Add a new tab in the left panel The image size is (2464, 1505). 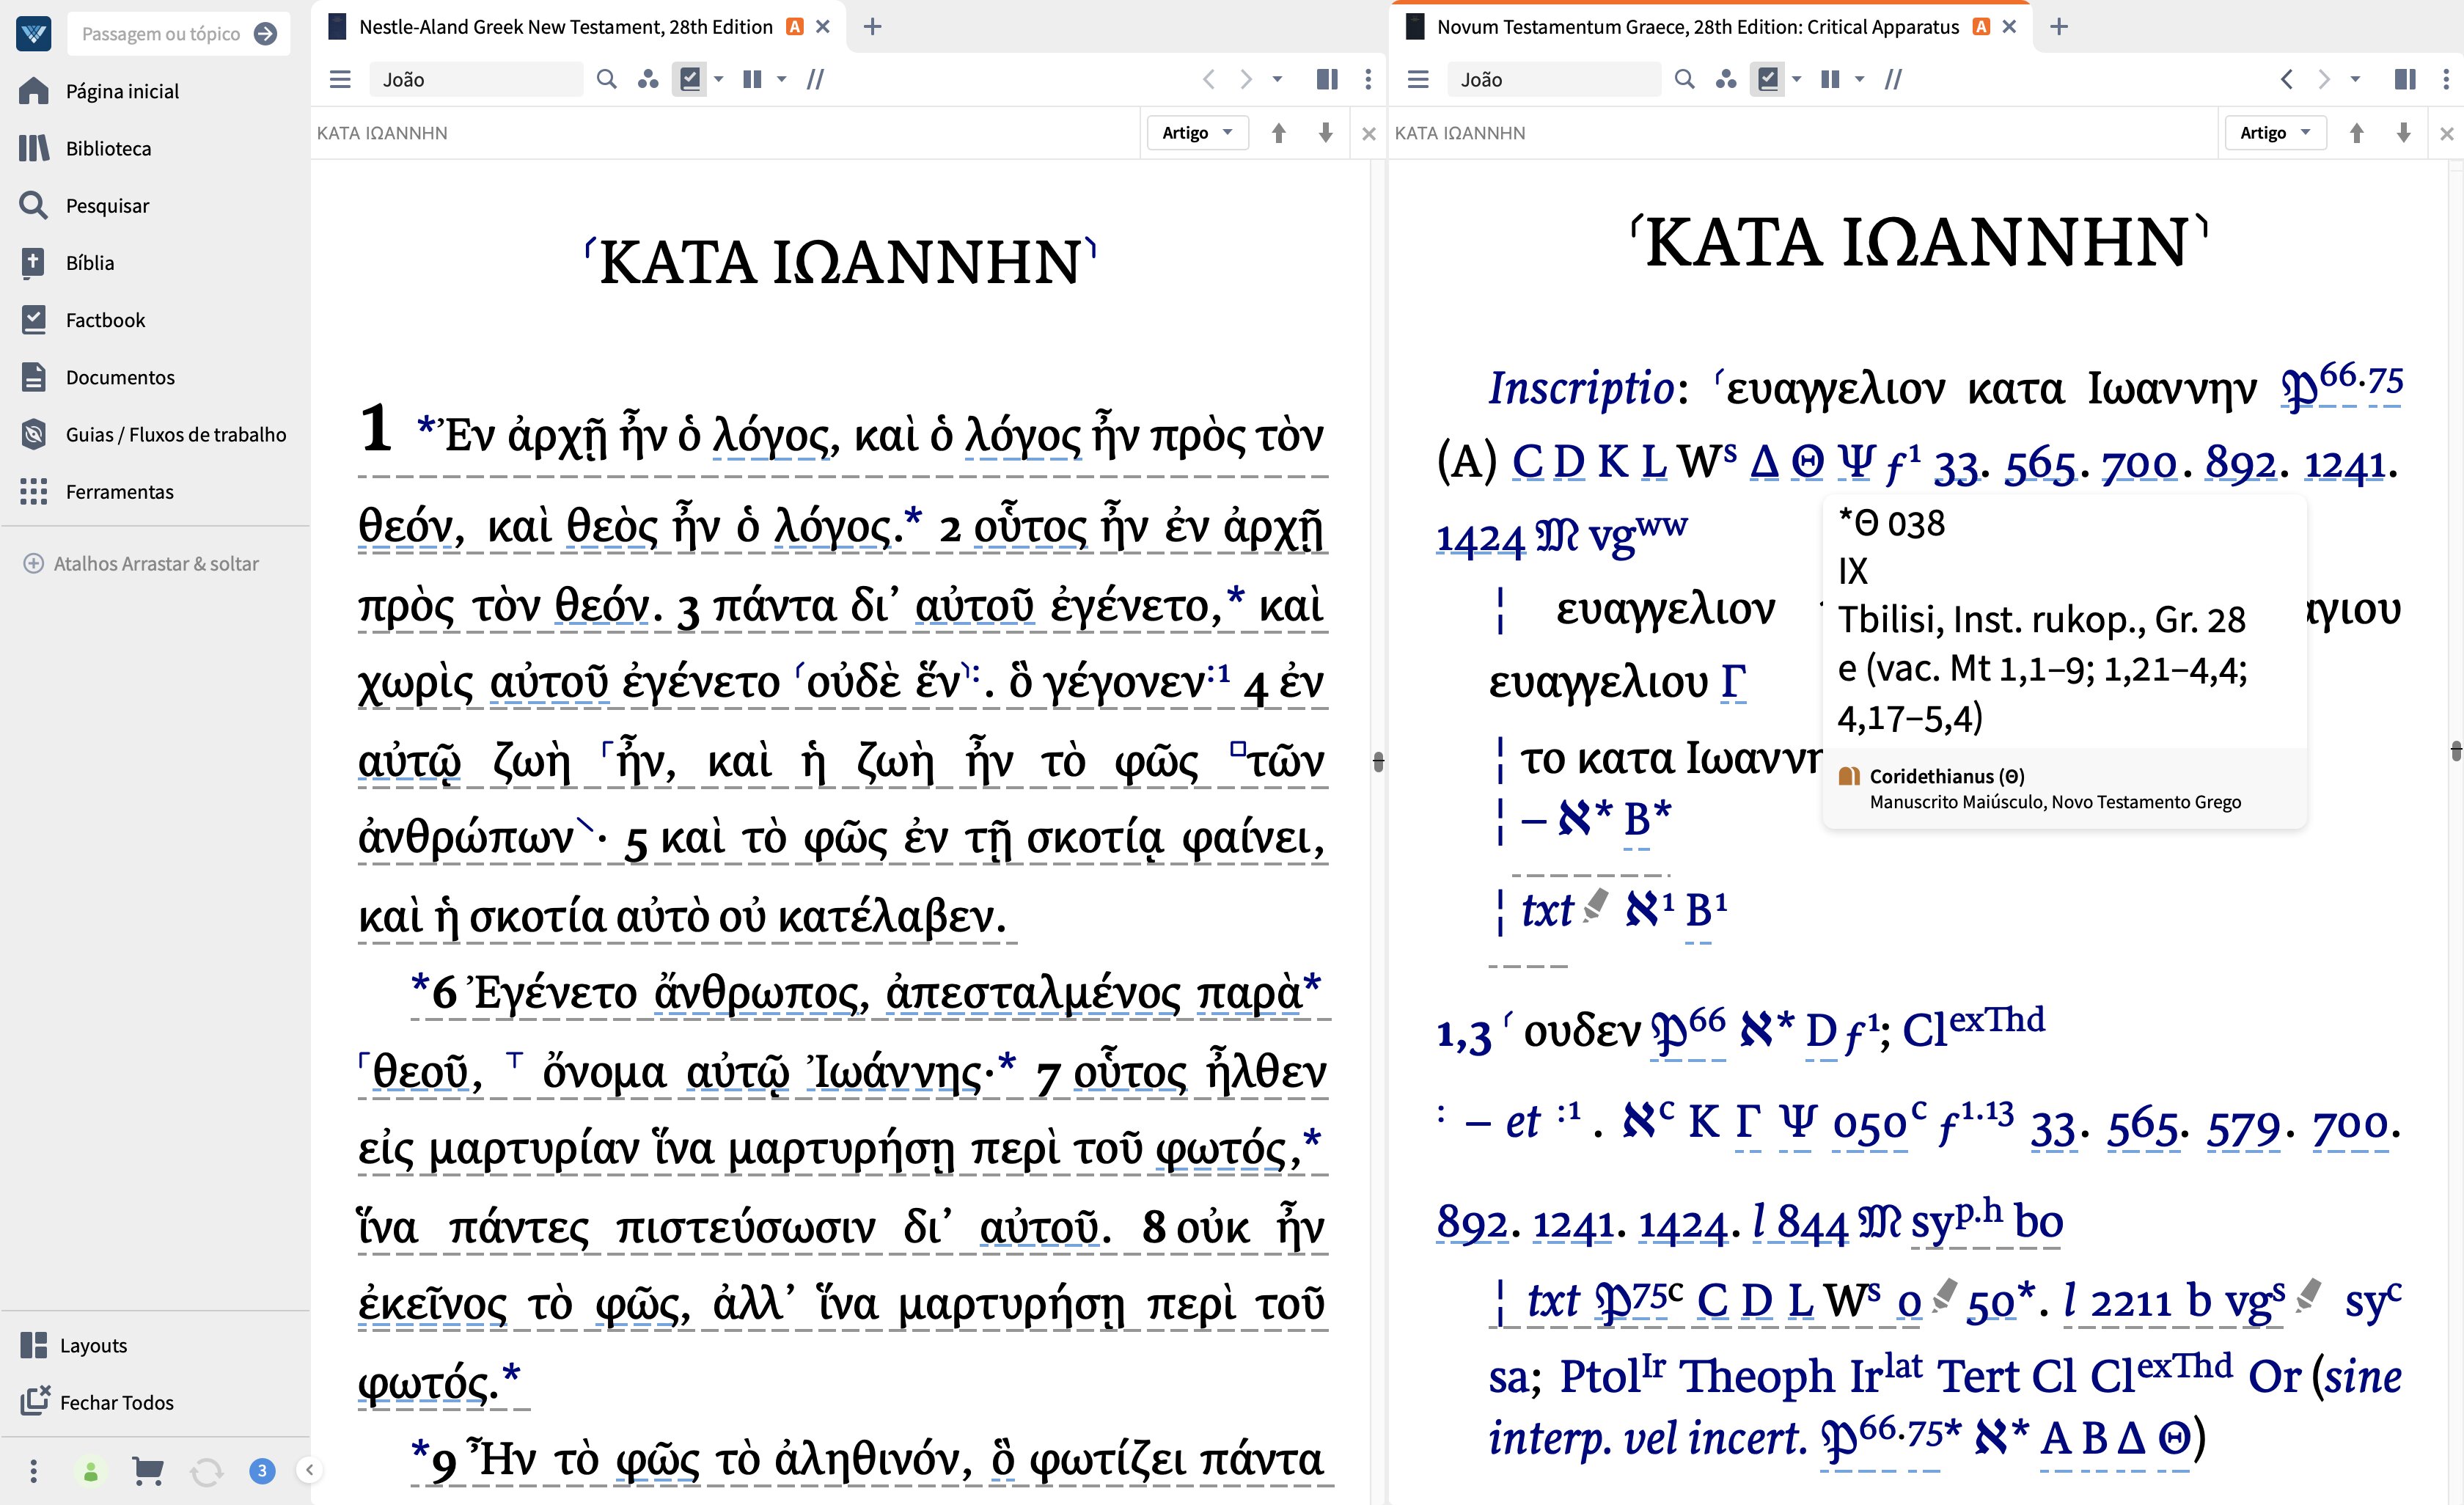coord(872,27)
